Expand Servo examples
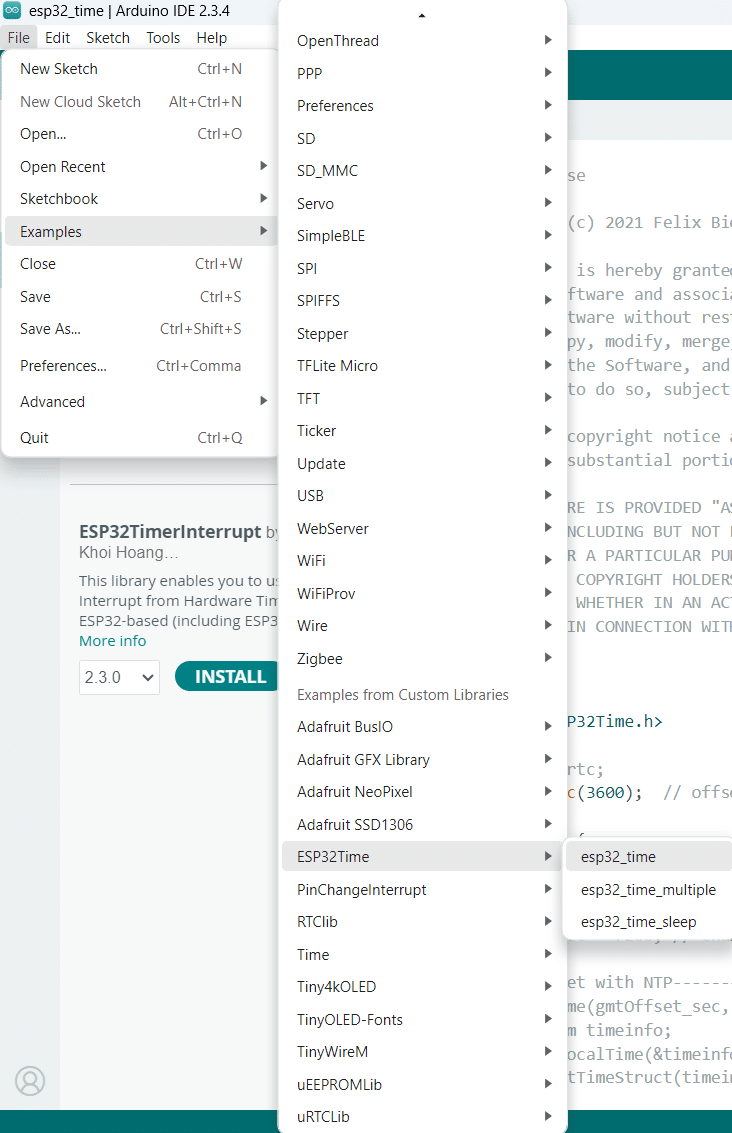Viewport: 732px width, 1133px height. click(422, 203)
